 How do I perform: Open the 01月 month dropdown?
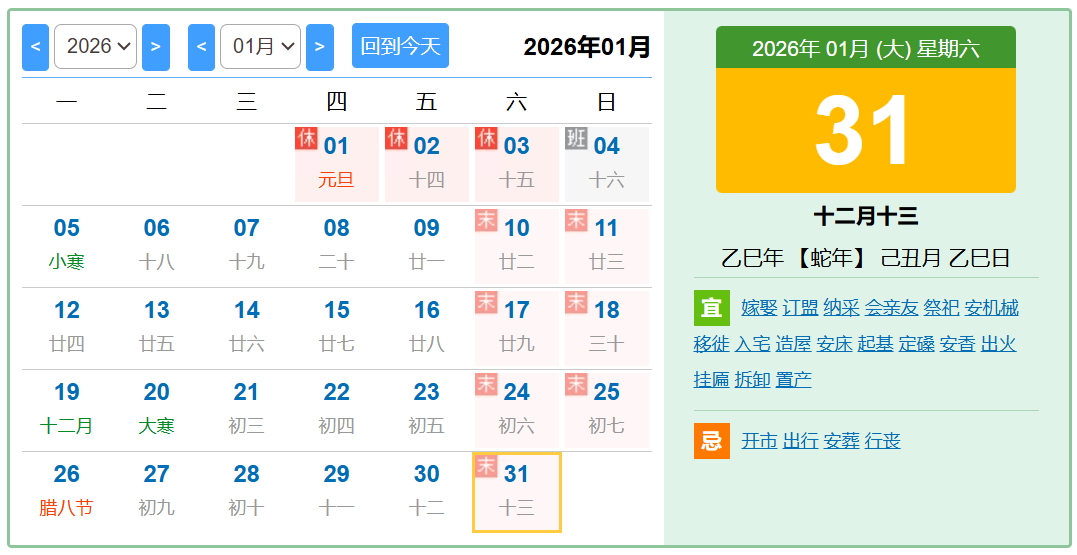tap(260, 47)
